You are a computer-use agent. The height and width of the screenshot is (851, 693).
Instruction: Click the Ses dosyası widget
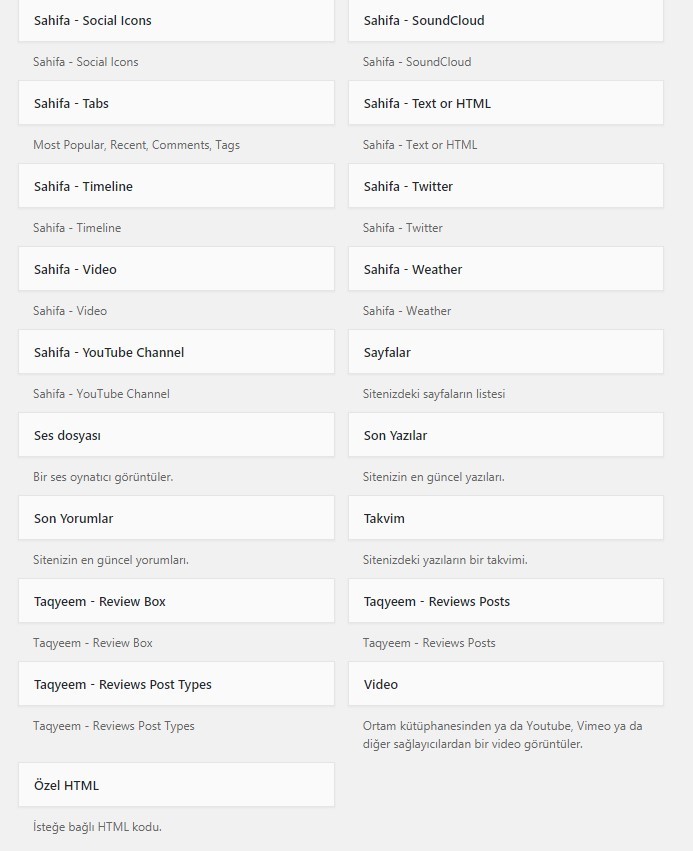(x=176, y=435)
